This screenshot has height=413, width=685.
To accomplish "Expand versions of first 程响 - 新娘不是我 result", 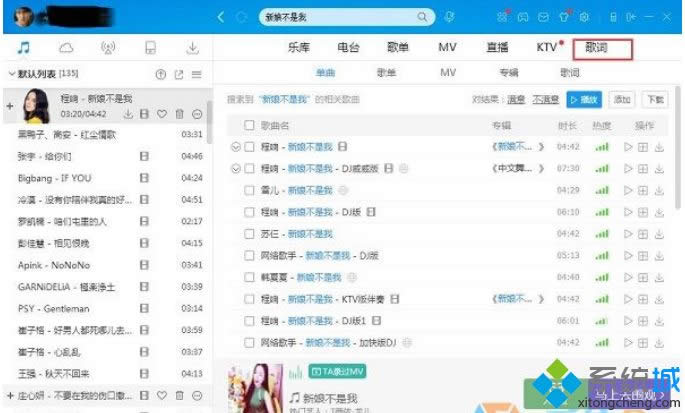I will click(236, 146).
